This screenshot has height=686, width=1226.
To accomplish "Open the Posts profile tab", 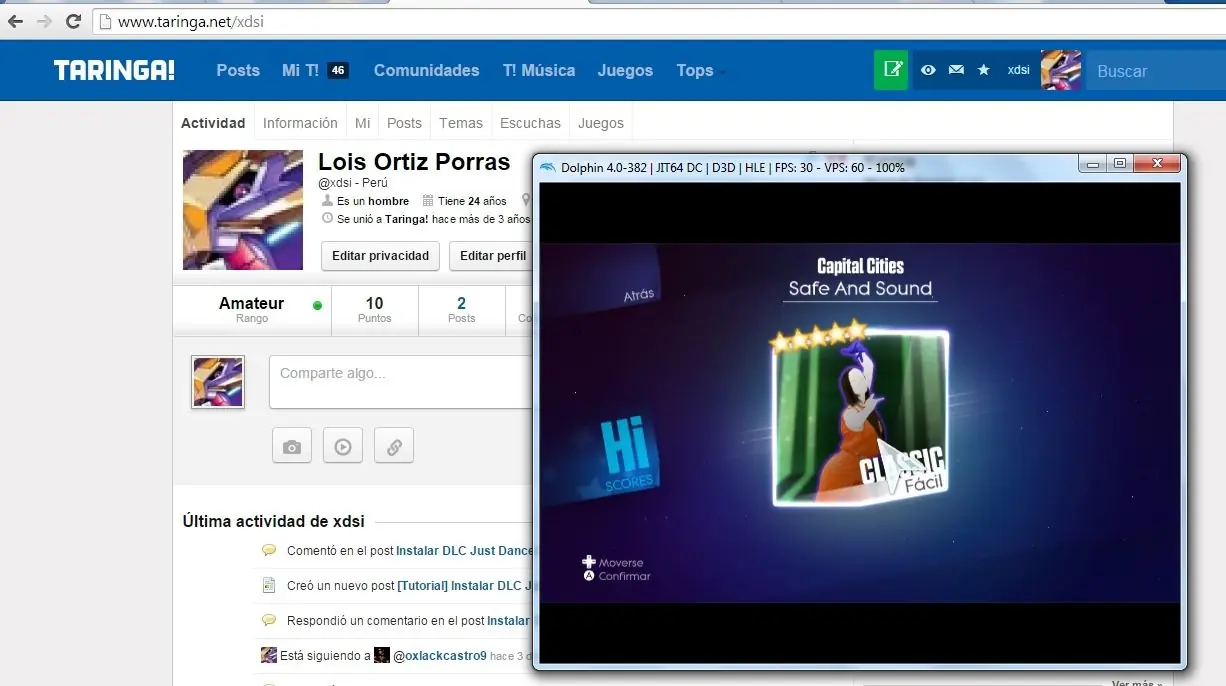I will pyautogui.click(x=404, y=123).
